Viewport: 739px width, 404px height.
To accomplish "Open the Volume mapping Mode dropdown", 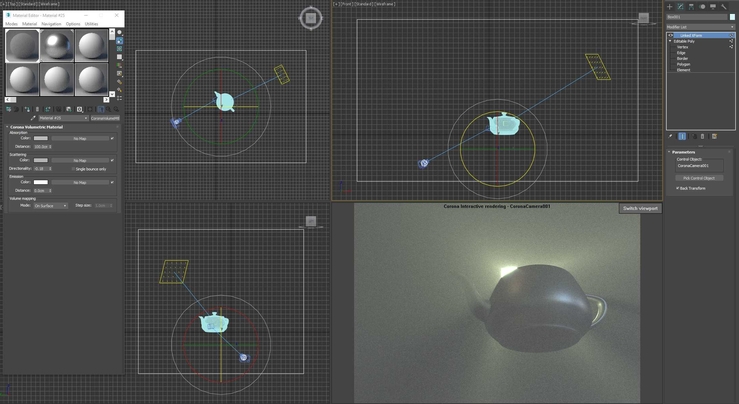I will click(50, 206).
